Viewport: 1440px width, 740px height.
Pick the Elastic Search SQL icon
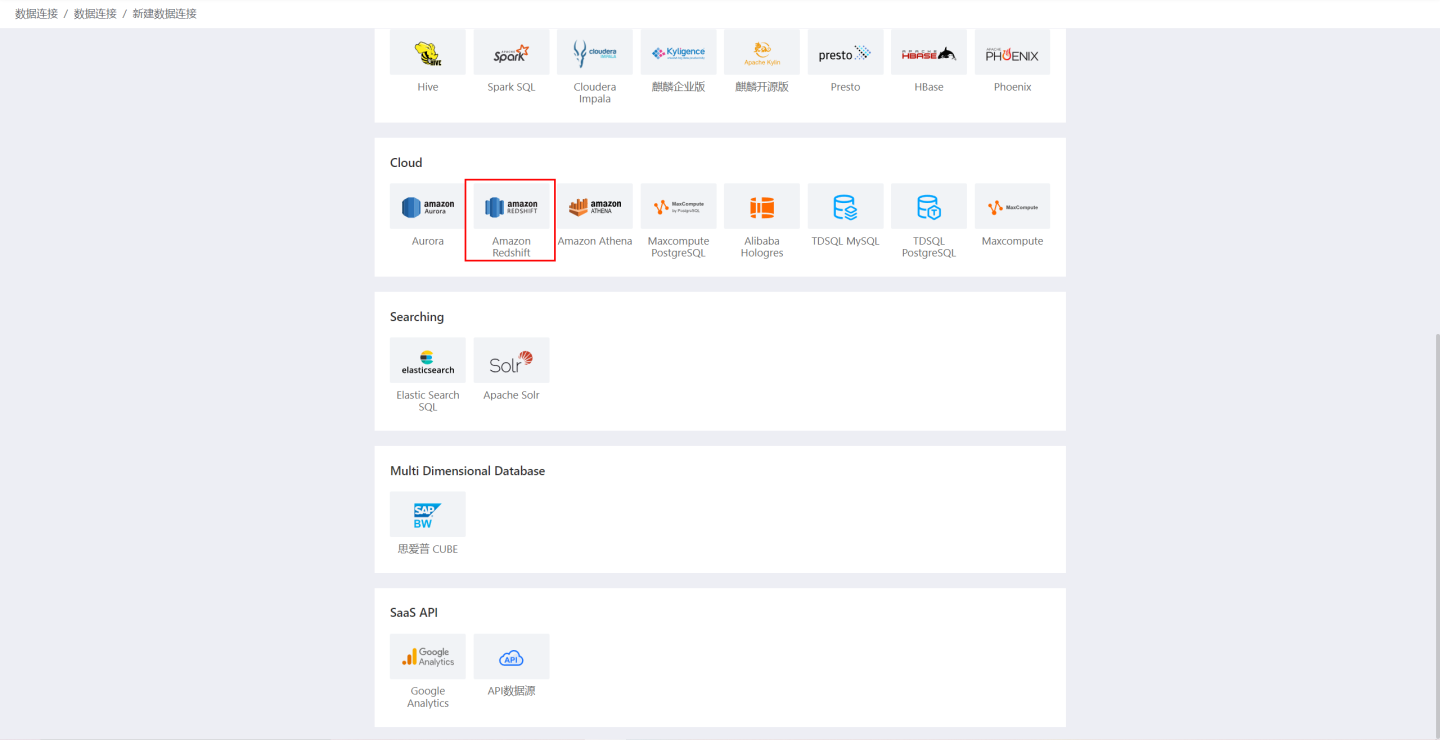(x=428, y=360)
